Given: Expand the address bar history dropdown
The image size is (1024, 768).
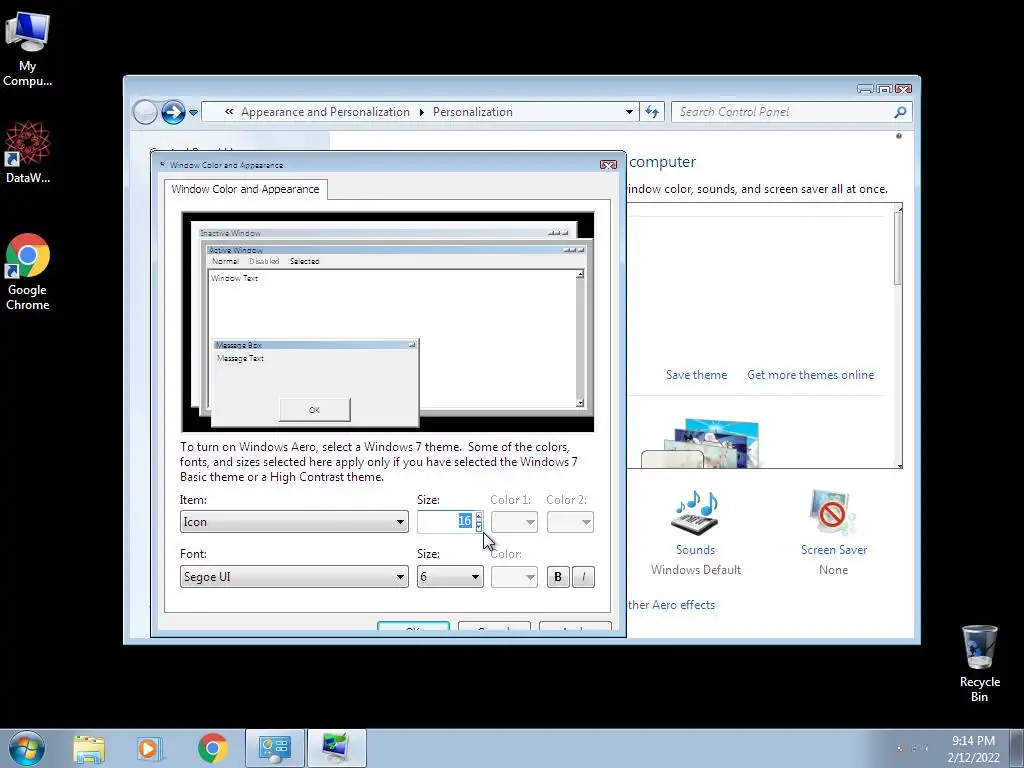Looking at the screenshot, I should [629, 112].
